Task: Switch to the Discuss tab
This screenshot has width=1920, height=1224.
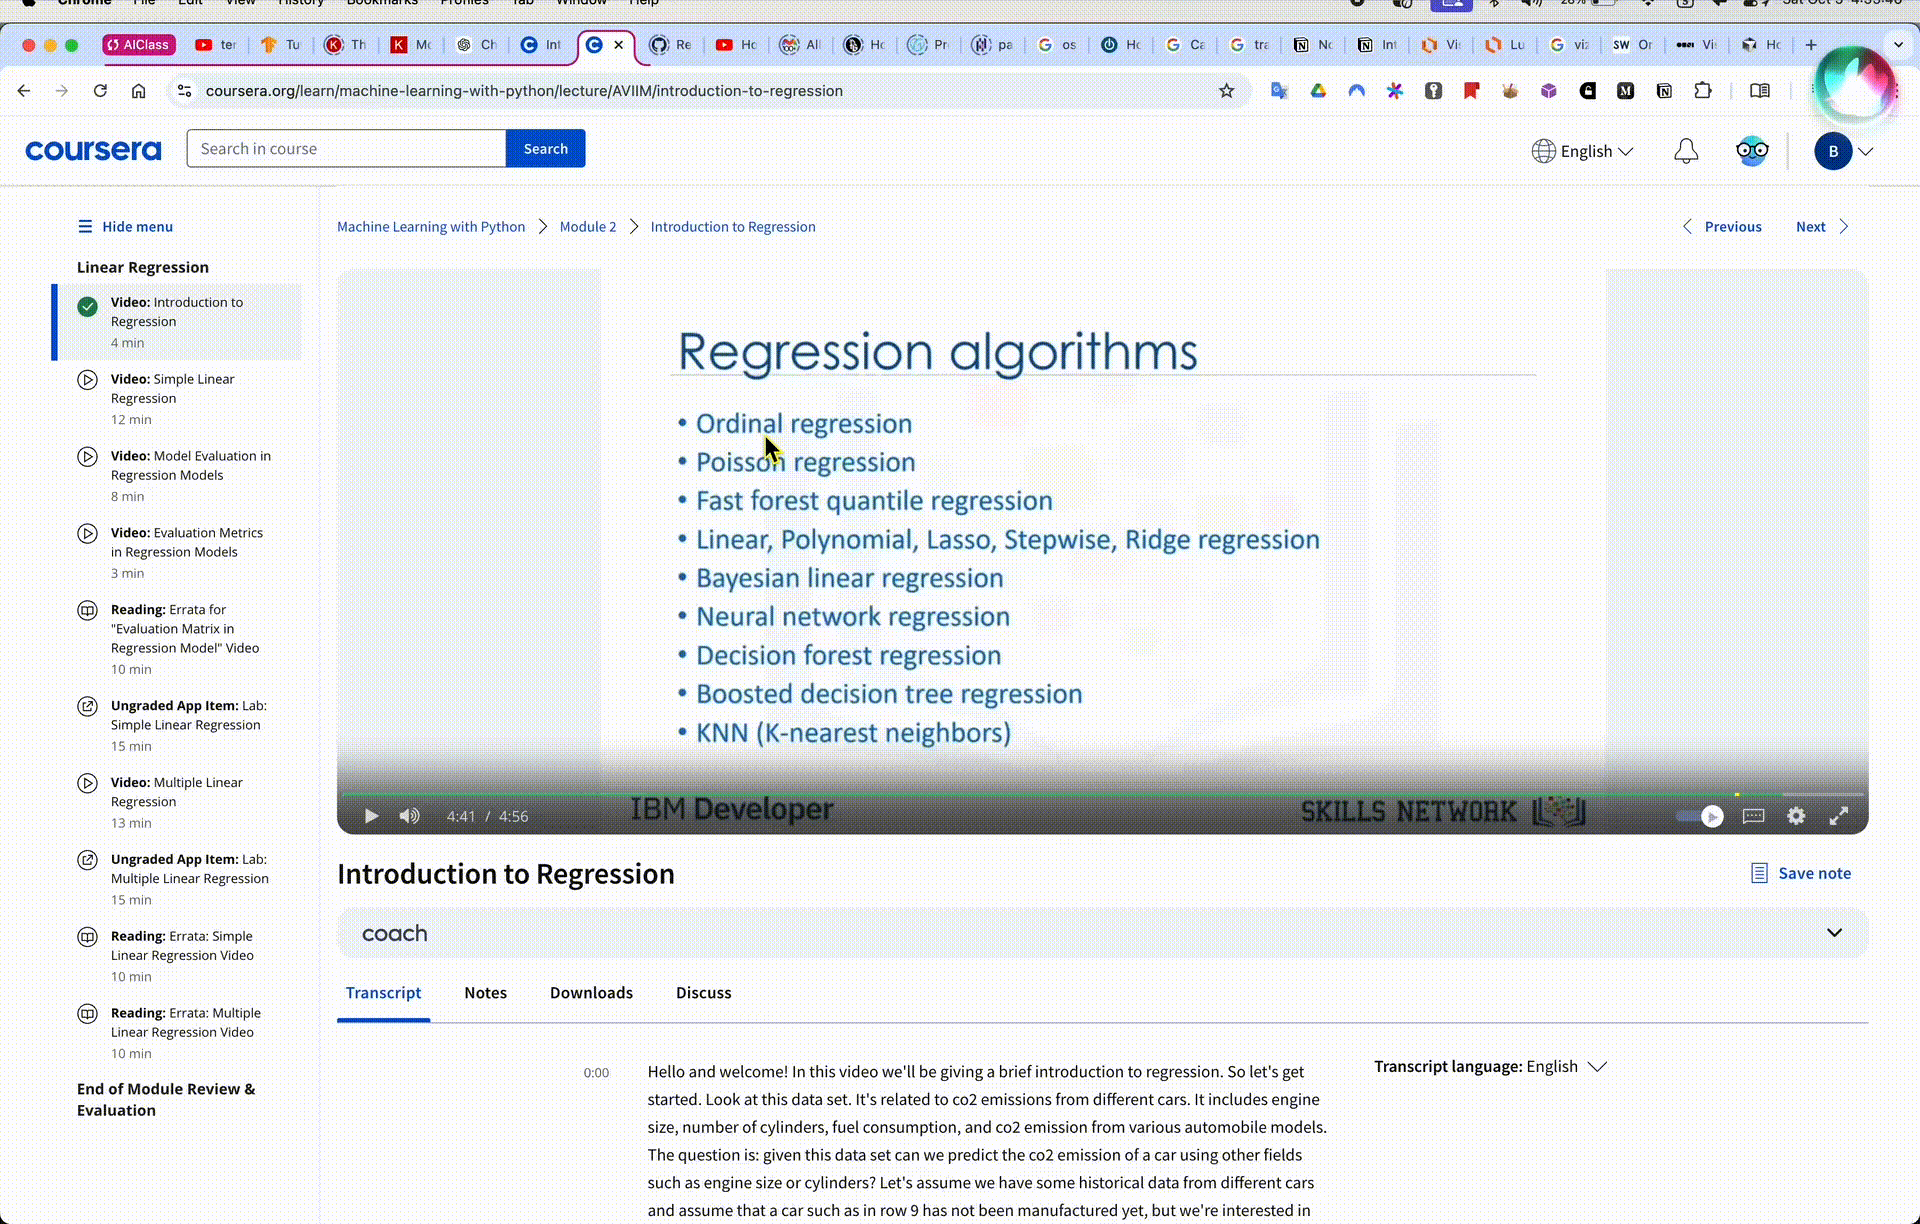Action: (x=704, y=992)
